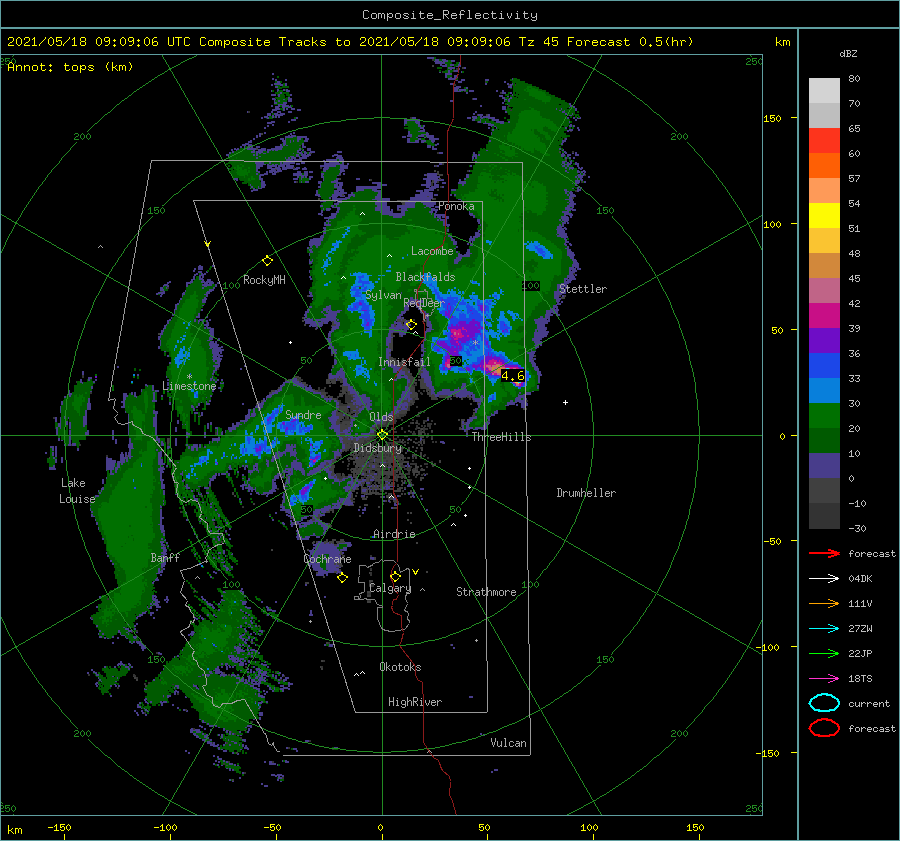Click the Innisfail city label
Image resolution: width=900 pixels, height=841 pixels.
point(404,362)
